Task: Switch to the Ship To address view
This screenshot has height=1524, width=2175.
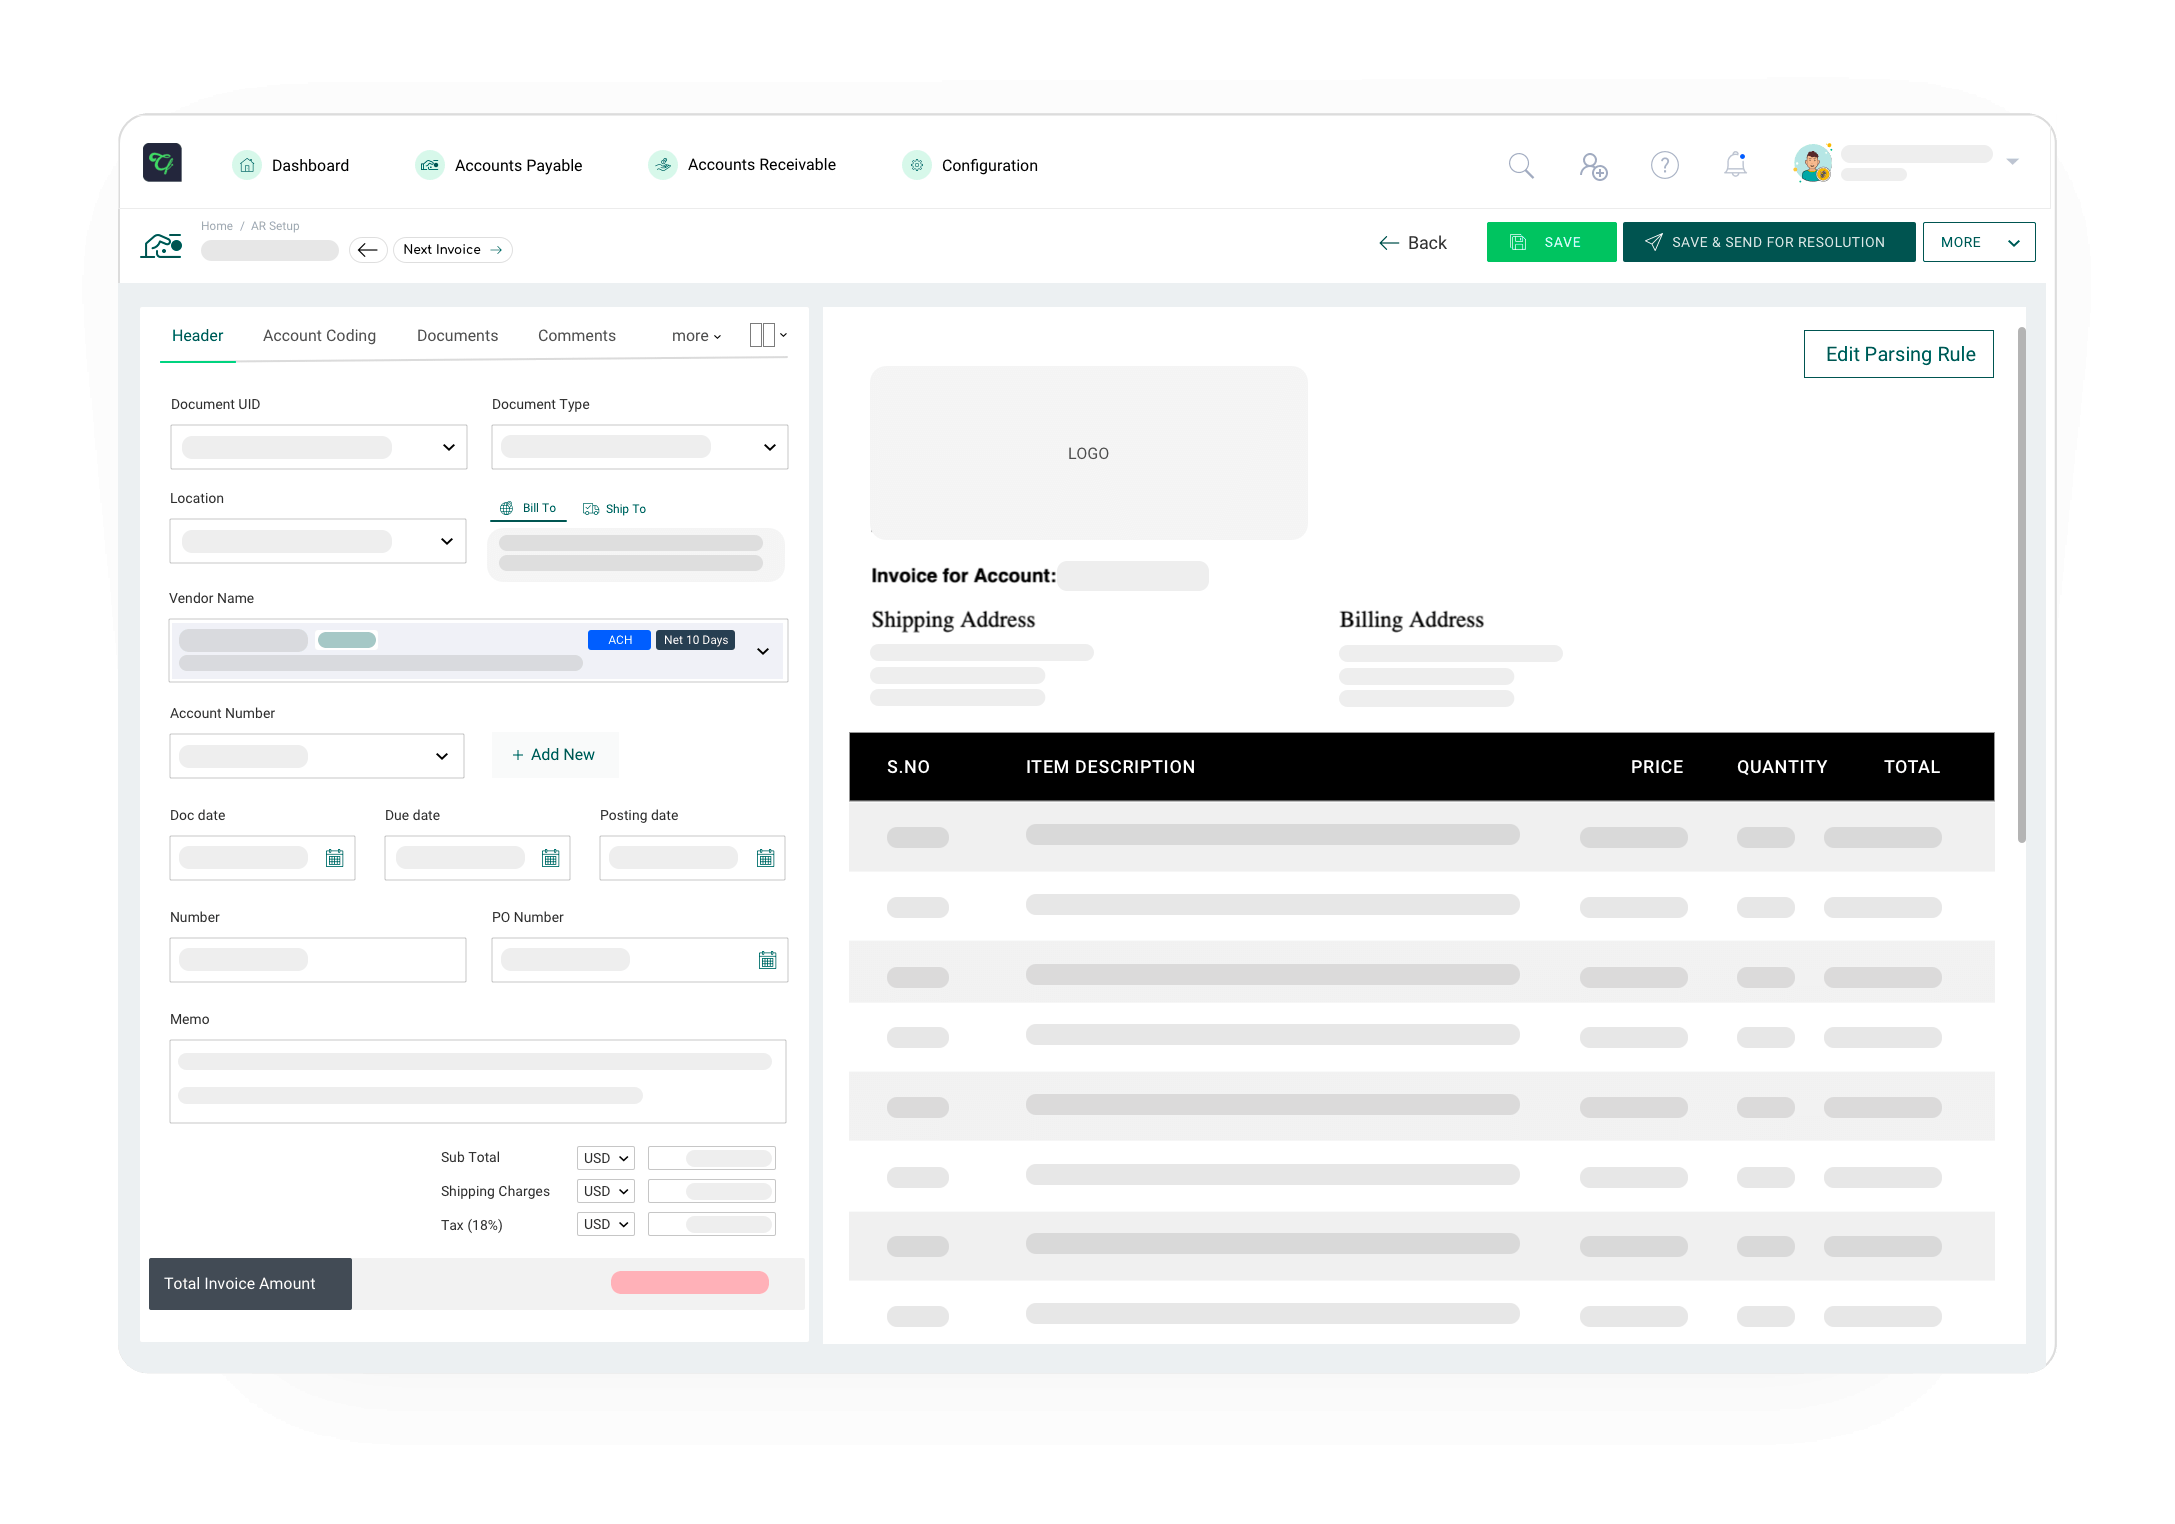Action: [x=615, y=508]
